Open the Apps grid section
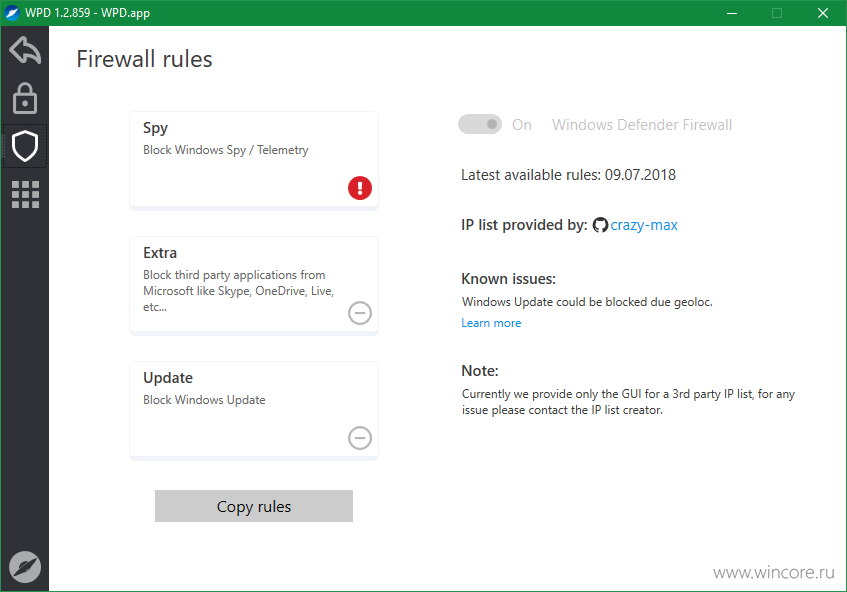Screen dimensions: 847x592 [25, 194]
